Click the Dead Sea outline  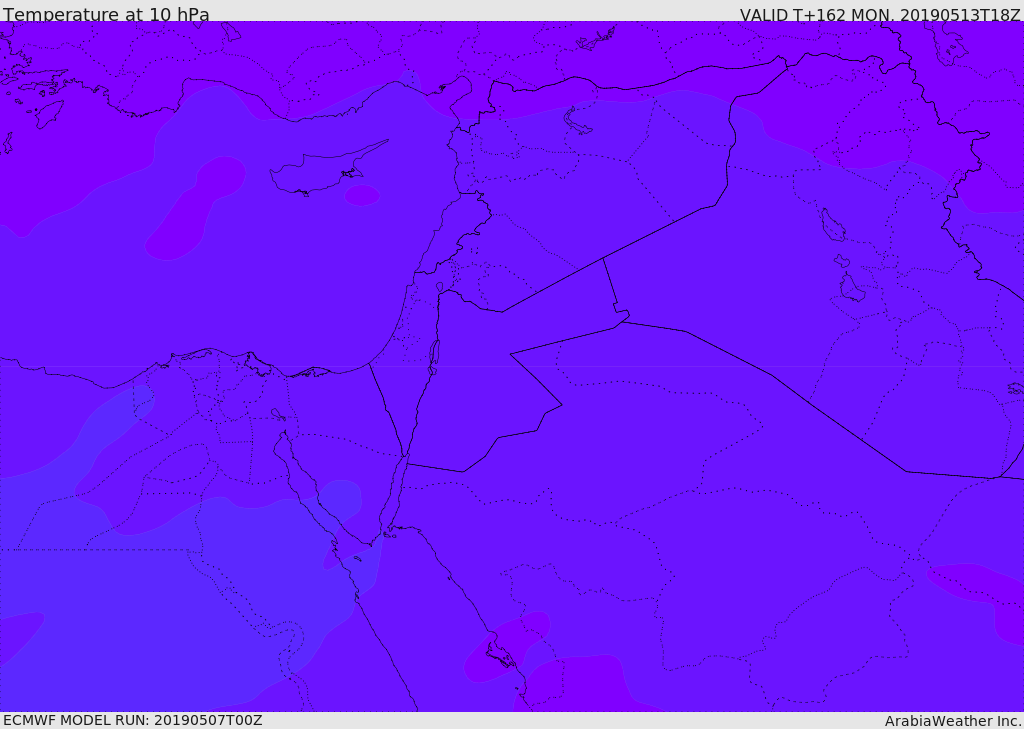(x=433, y=357)
